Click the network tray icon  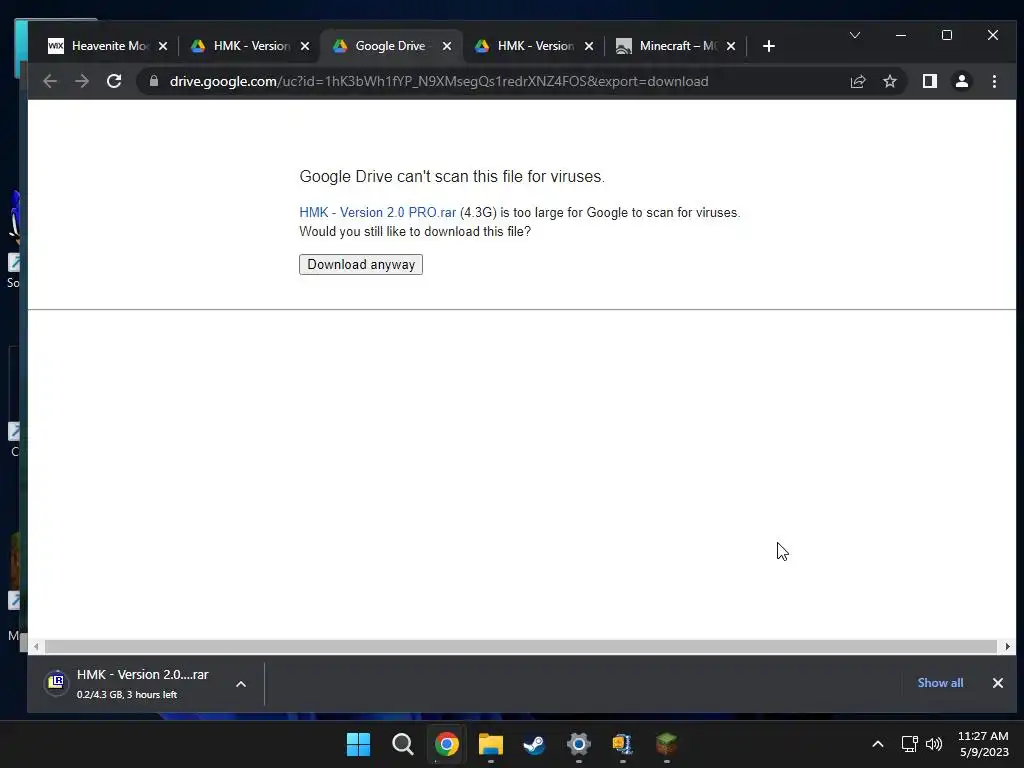click(x=909, y=744)
